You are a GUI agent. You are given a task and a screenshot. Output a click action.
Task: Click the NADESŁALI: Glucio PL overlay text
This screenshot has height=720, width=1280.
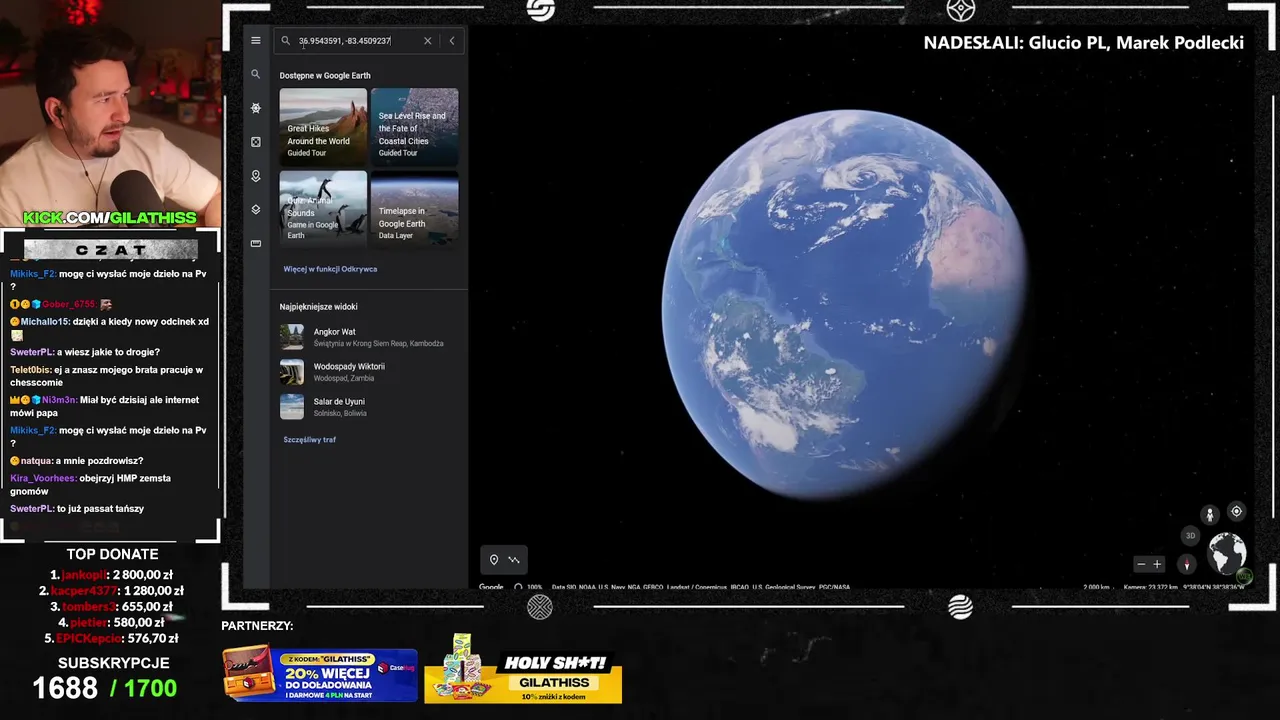coord(1084,43)
